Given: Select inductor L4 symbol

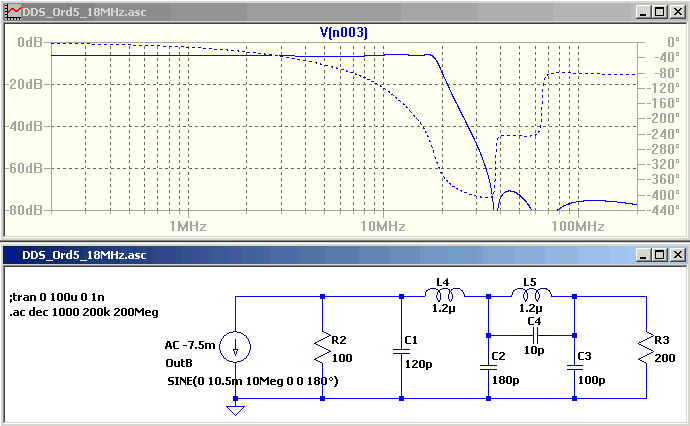Looking at the screenshot, I should point(444,294).
